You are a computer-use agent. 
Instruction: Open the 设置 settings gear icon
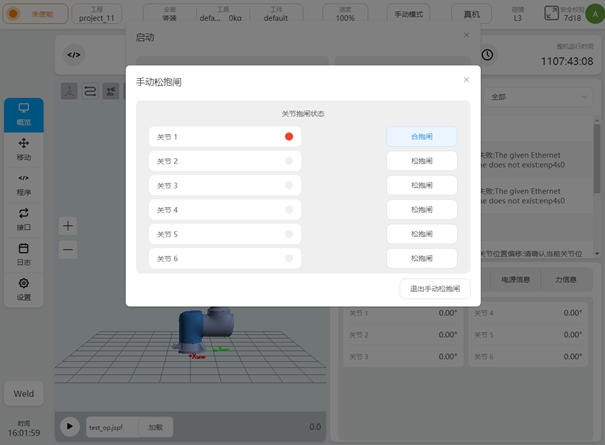pyautogui.click(x=24, y=289)
